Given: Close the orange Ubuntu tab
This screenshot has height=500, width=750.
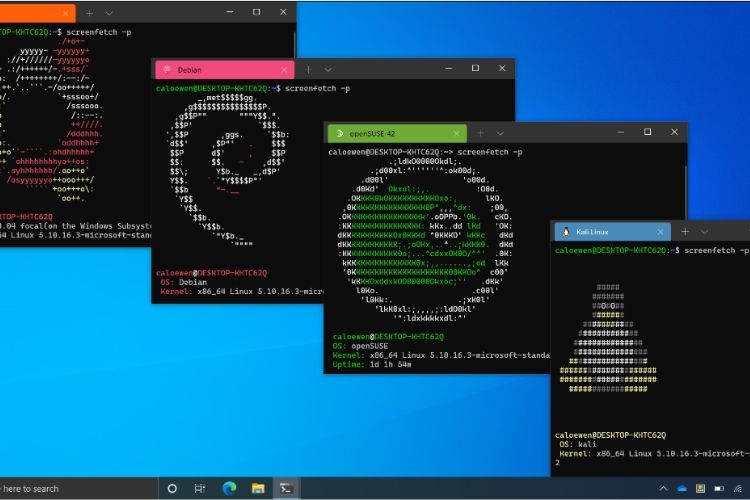Looking at the screenshot, I should tap(65, 13).
